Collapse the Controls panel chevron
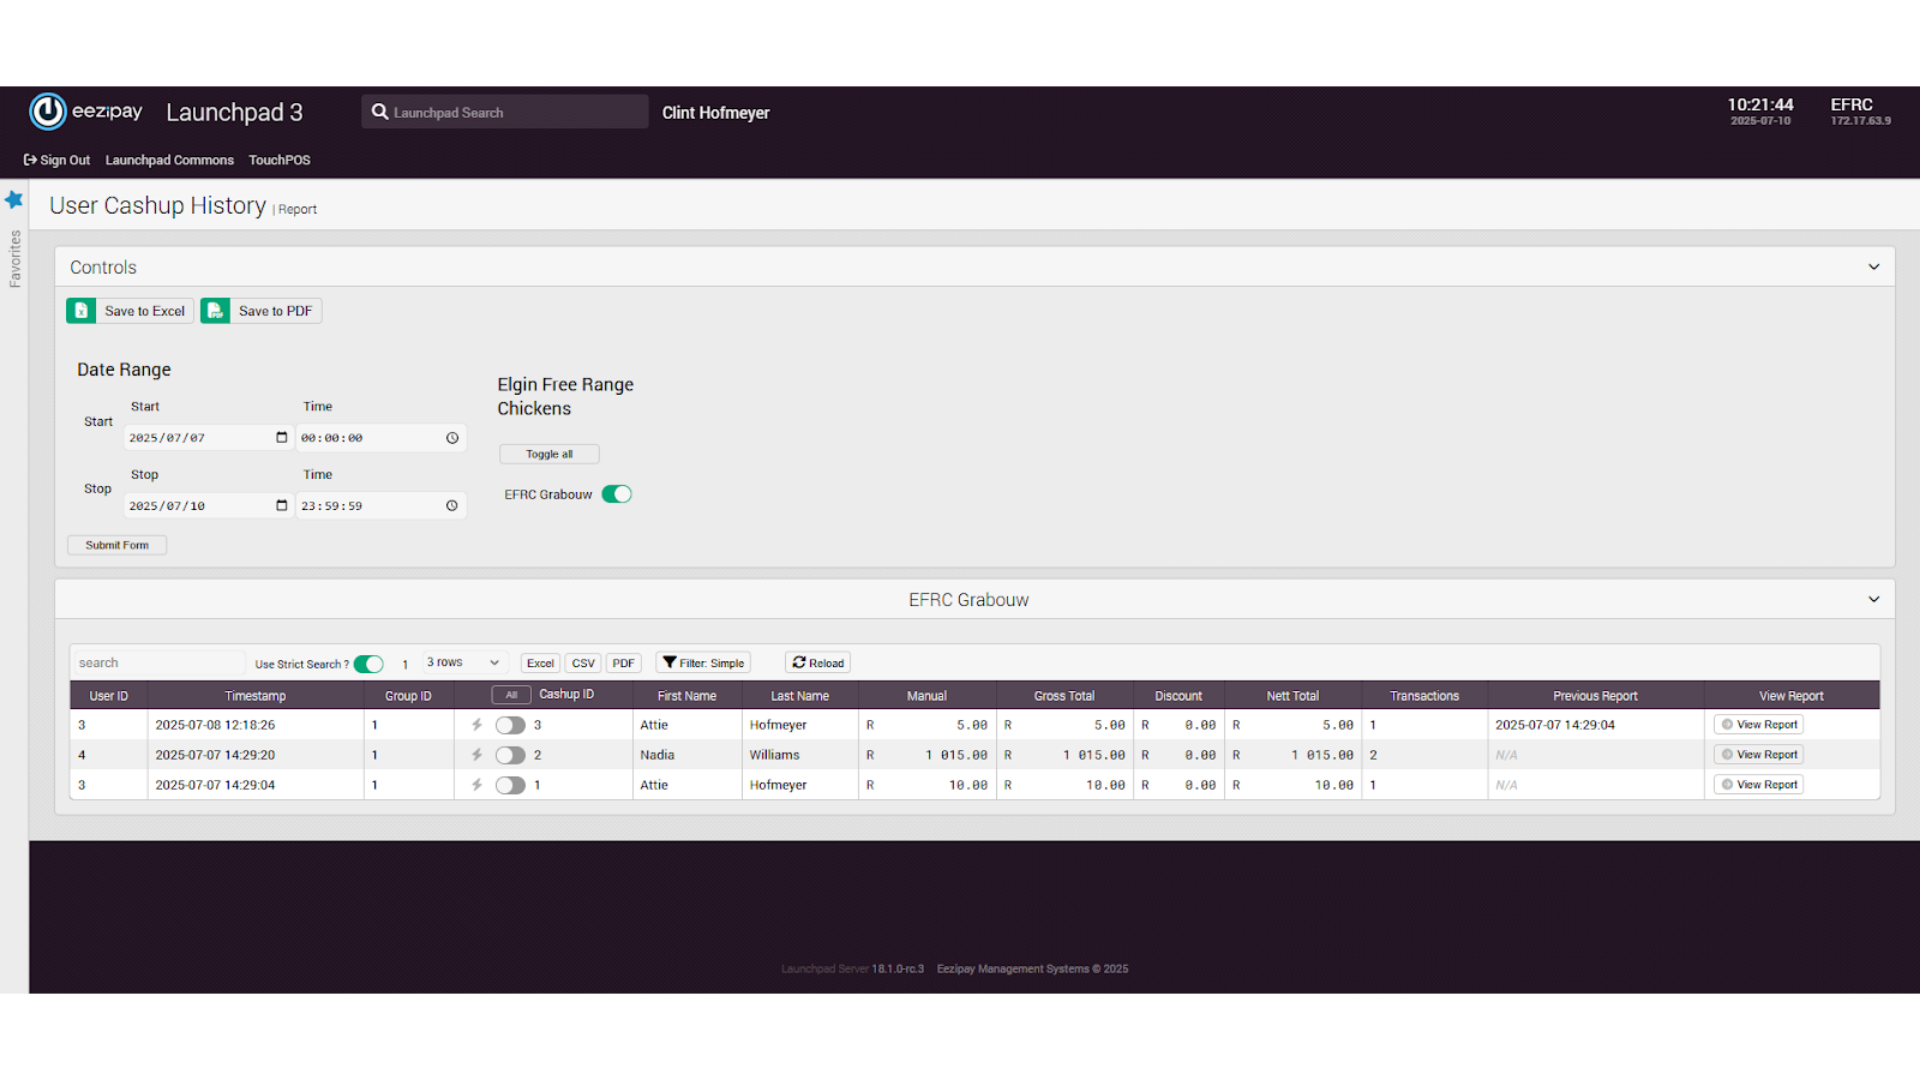 pos(1874,267)
